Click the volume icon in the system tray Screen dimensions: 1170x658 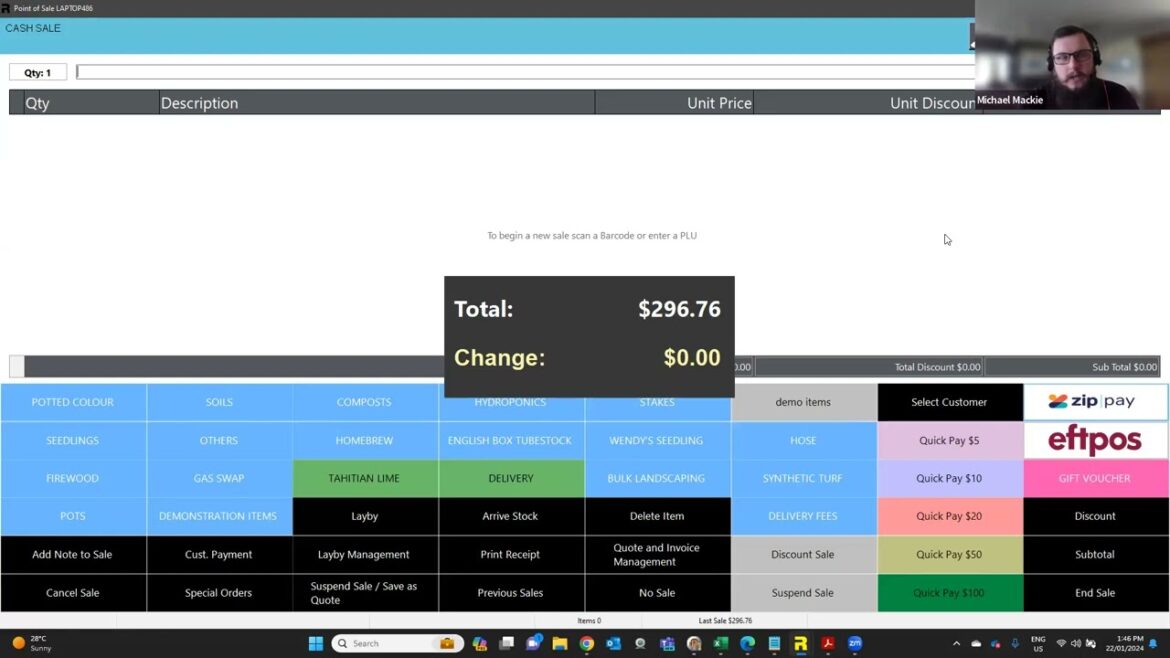1076,642
